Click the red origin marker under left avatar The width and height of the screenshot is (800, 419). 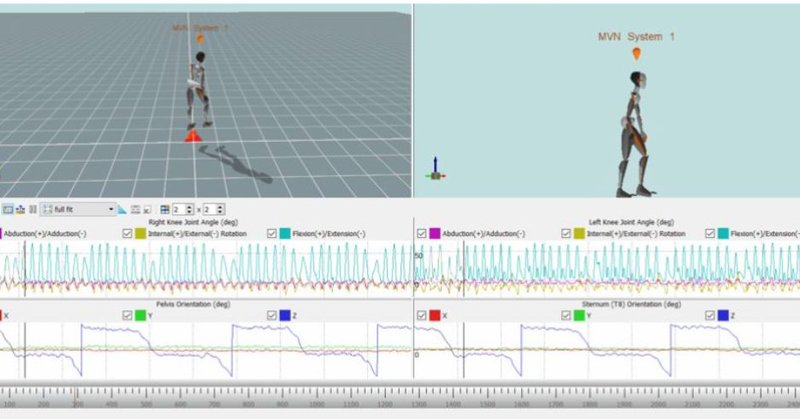coord(193,136)
